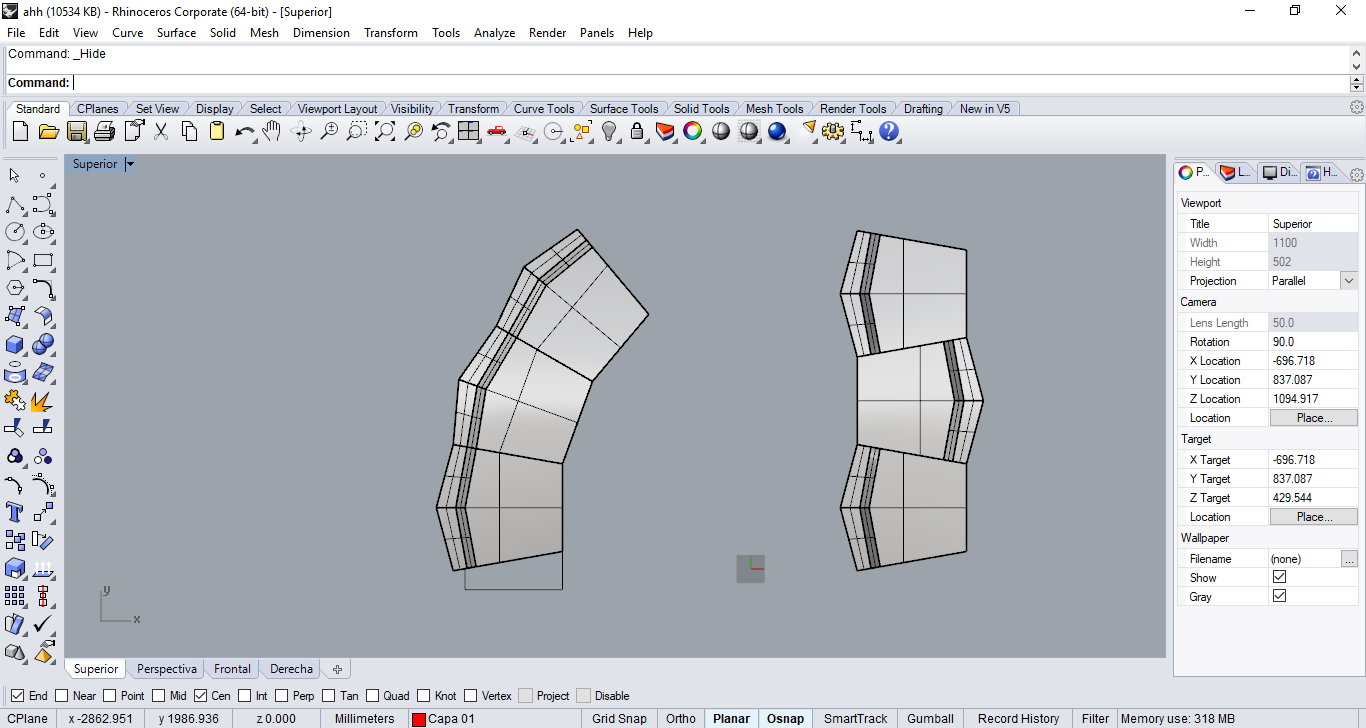
Task: Open the properties panel gear options menu
Action: (x=1357, y=175)
